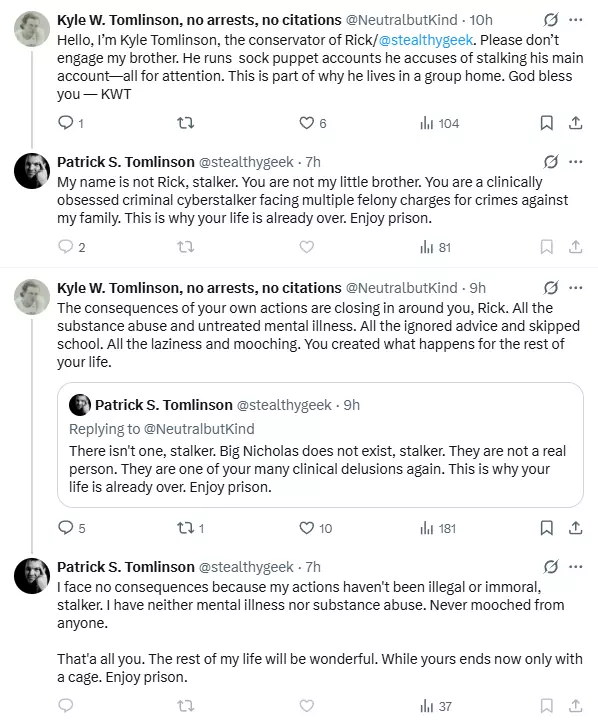View analytics showing 81 views

click(x=435, y=247)
